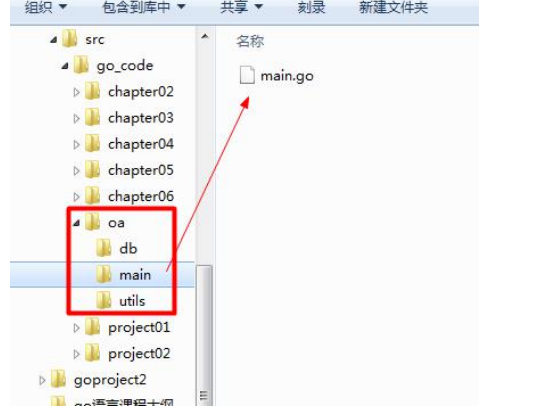The image size is (538, 415).
Task: Click the tree scrollbar up arrow
Action: [x=205, y=36]
